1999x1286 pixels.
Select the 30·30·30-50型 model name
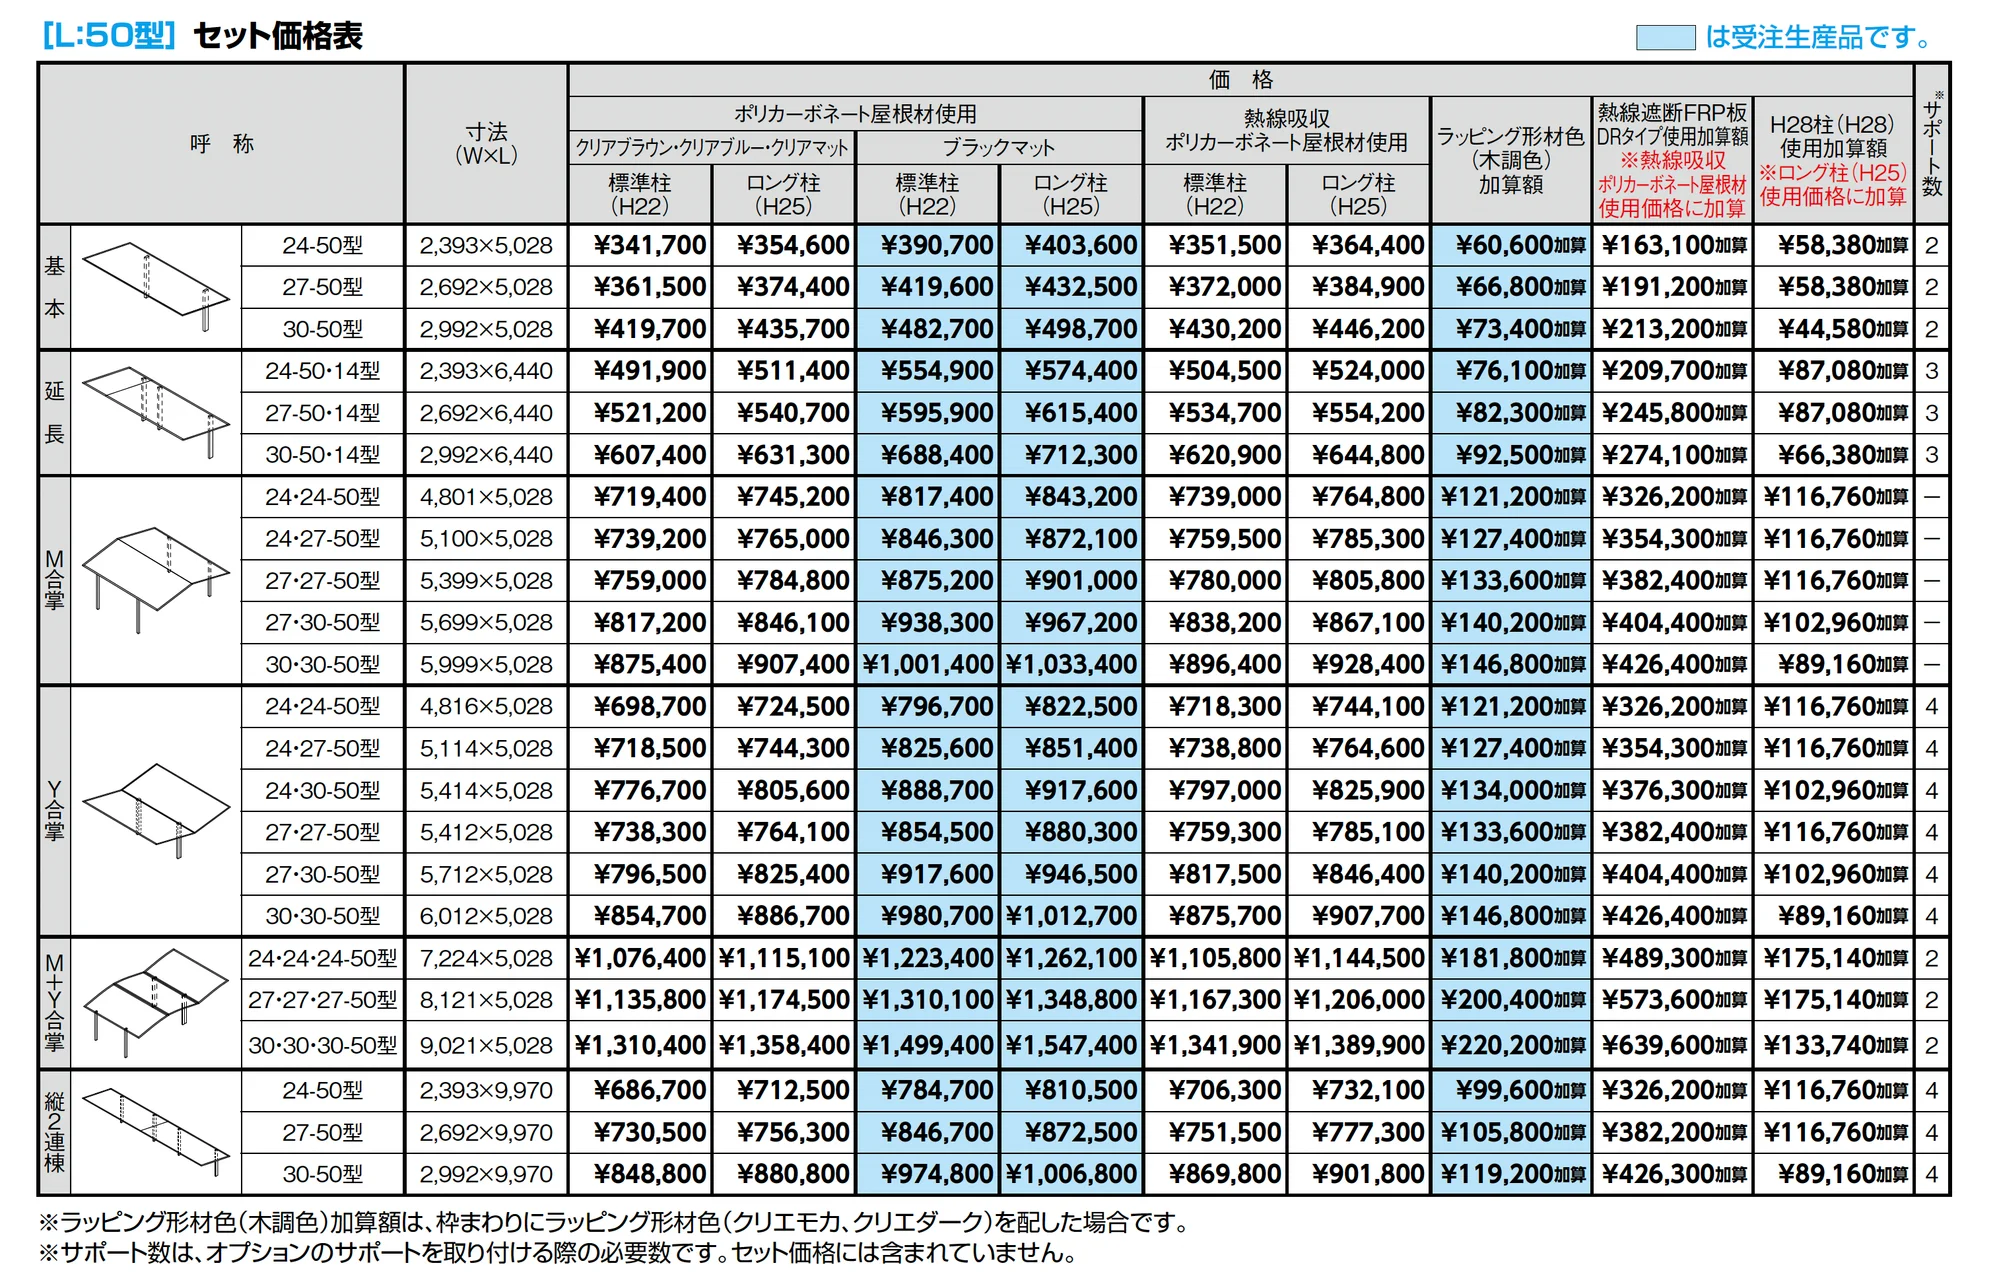tap(322, 1045)
